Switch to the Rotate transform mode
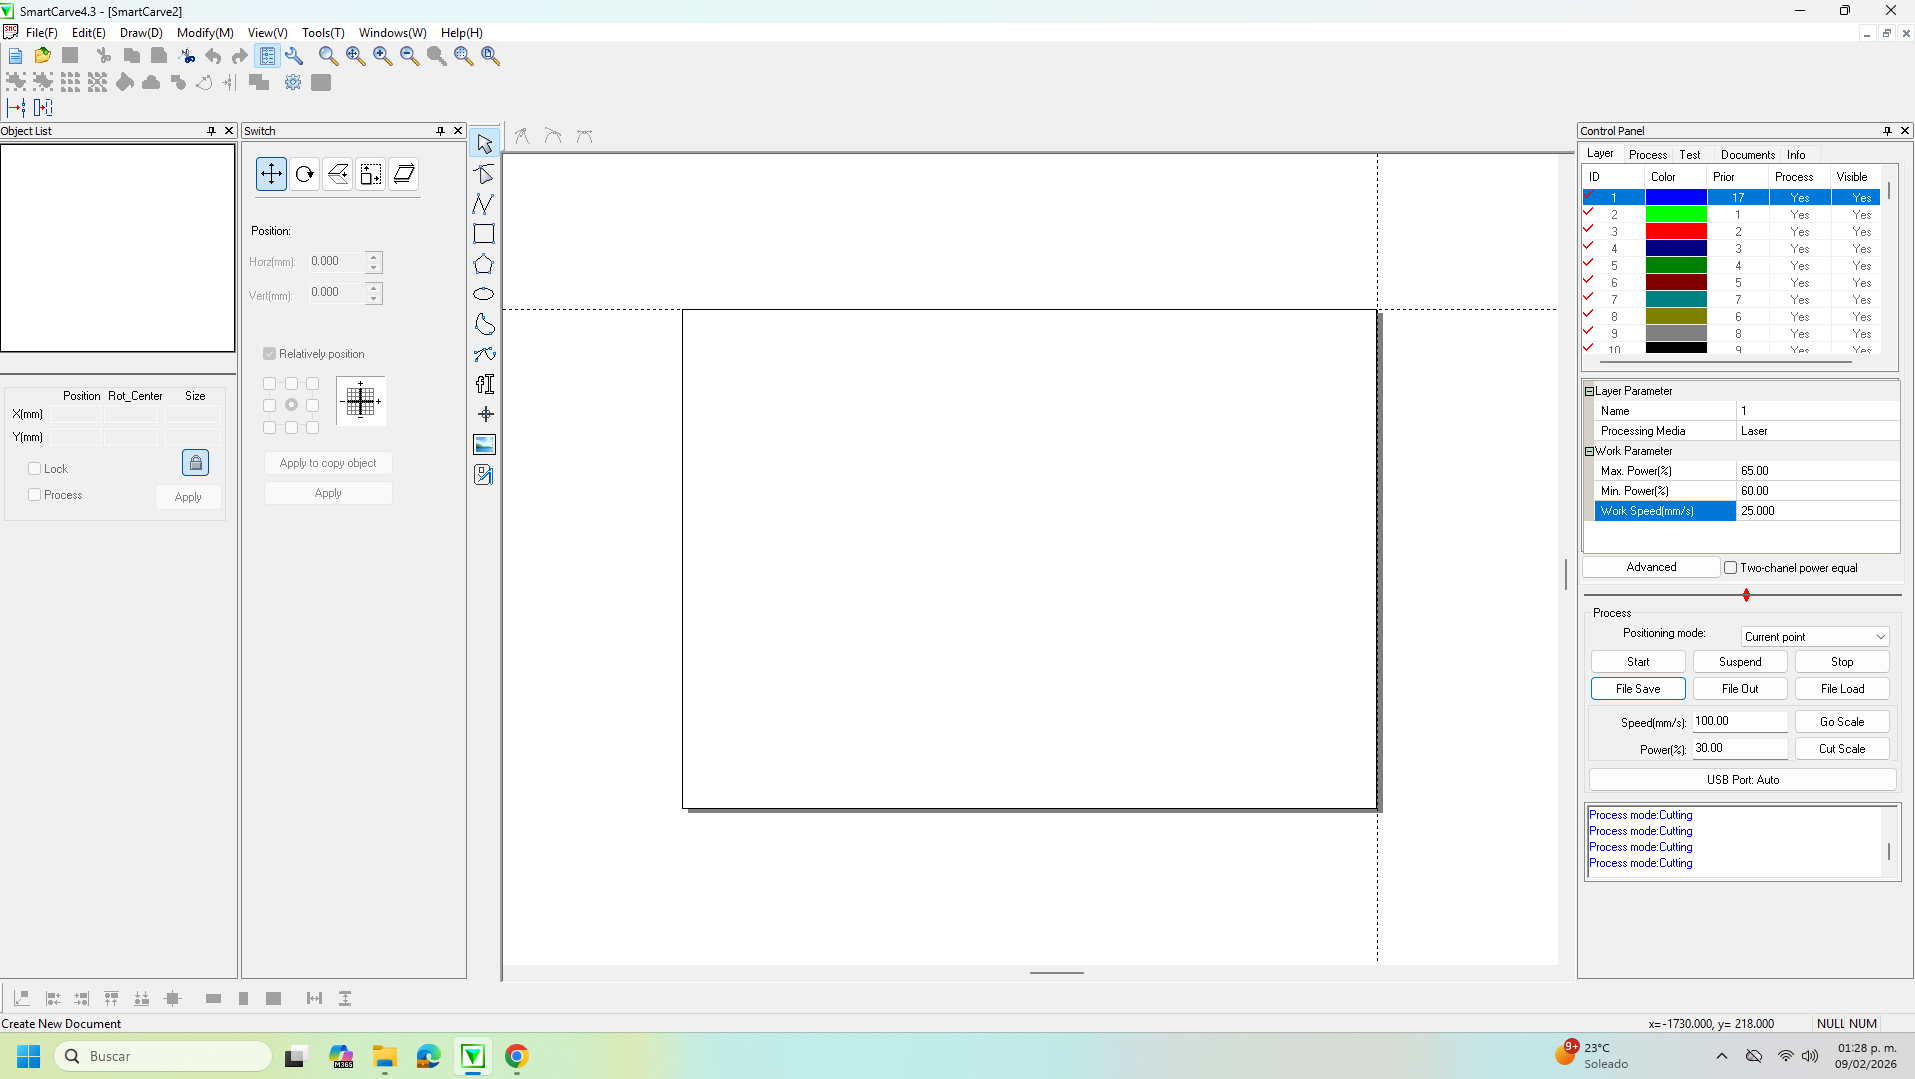Image resolution: width=1915 pixels, height=1079 pixels. point(305,174)
